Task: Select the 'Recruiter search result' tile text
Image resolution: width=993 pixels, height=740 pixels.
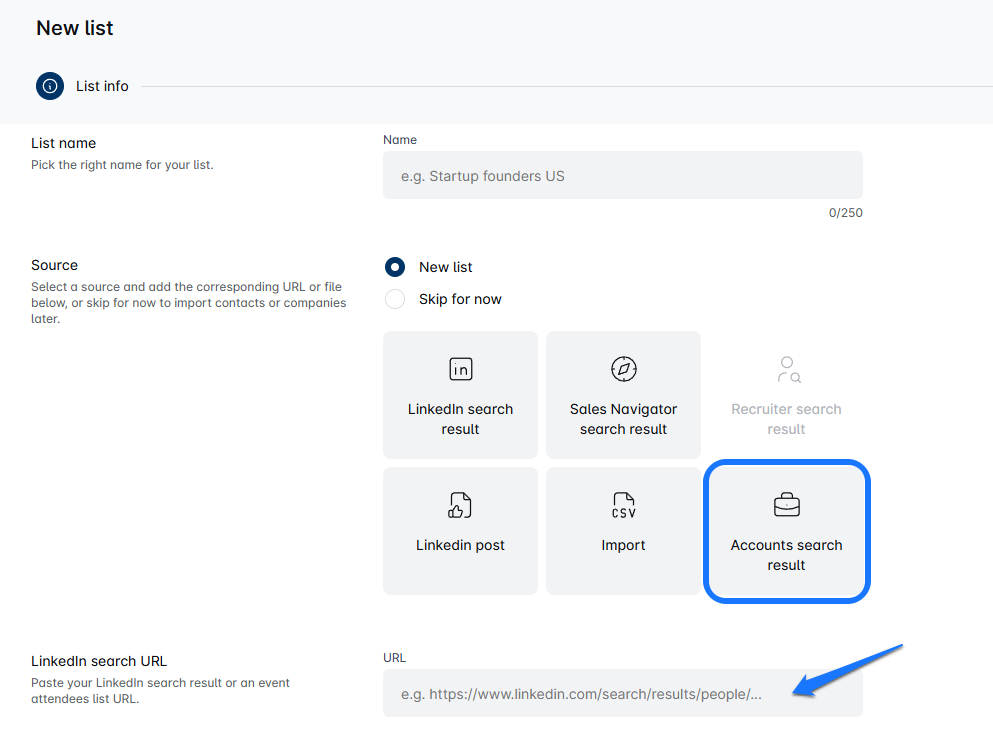Action: pyautogui.click(x=786, y=419)
